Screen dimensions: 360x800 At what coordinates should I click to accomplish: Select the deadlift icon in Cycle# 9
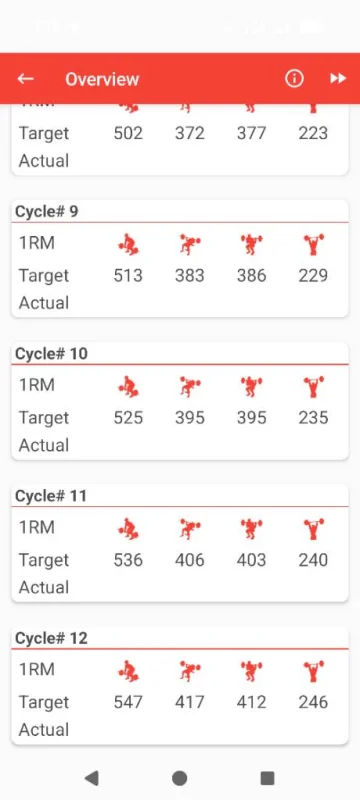tap(128, 244)
